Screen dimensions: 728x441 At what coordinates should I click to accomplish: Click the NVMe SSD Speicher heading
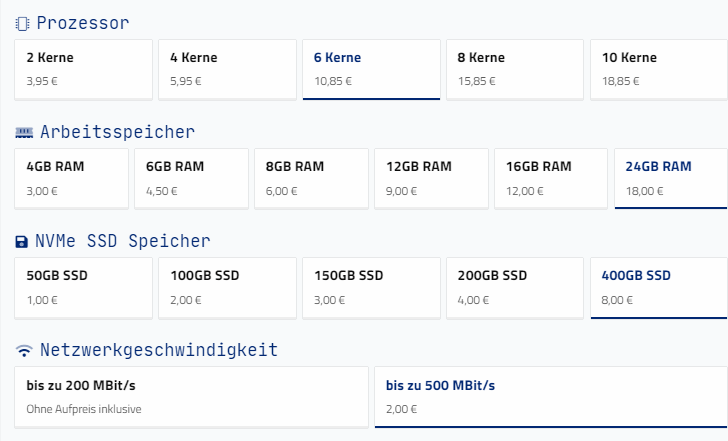click(123, 241)
